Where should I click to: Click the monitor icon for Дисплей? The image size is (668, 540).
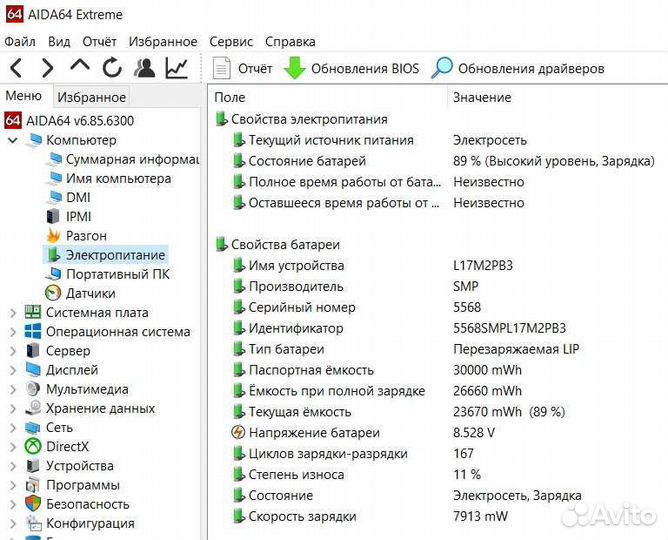33,370
